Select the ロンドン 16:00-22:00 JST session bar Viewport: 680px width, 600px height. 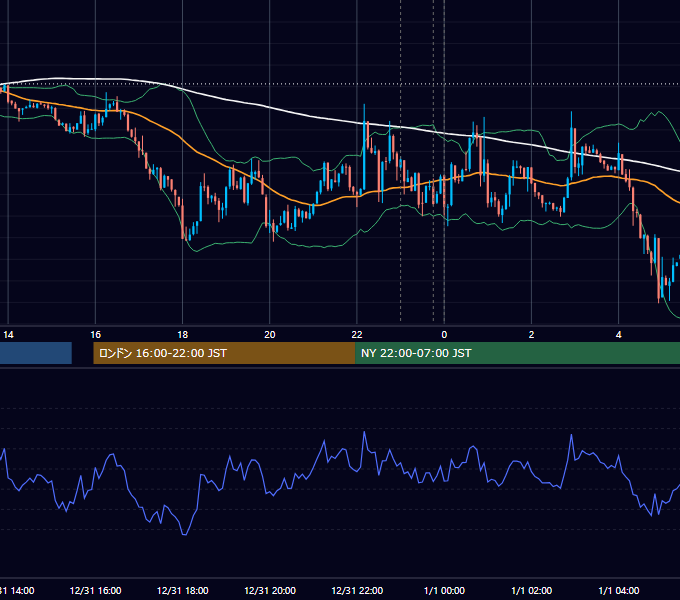(x=224, y=353)
